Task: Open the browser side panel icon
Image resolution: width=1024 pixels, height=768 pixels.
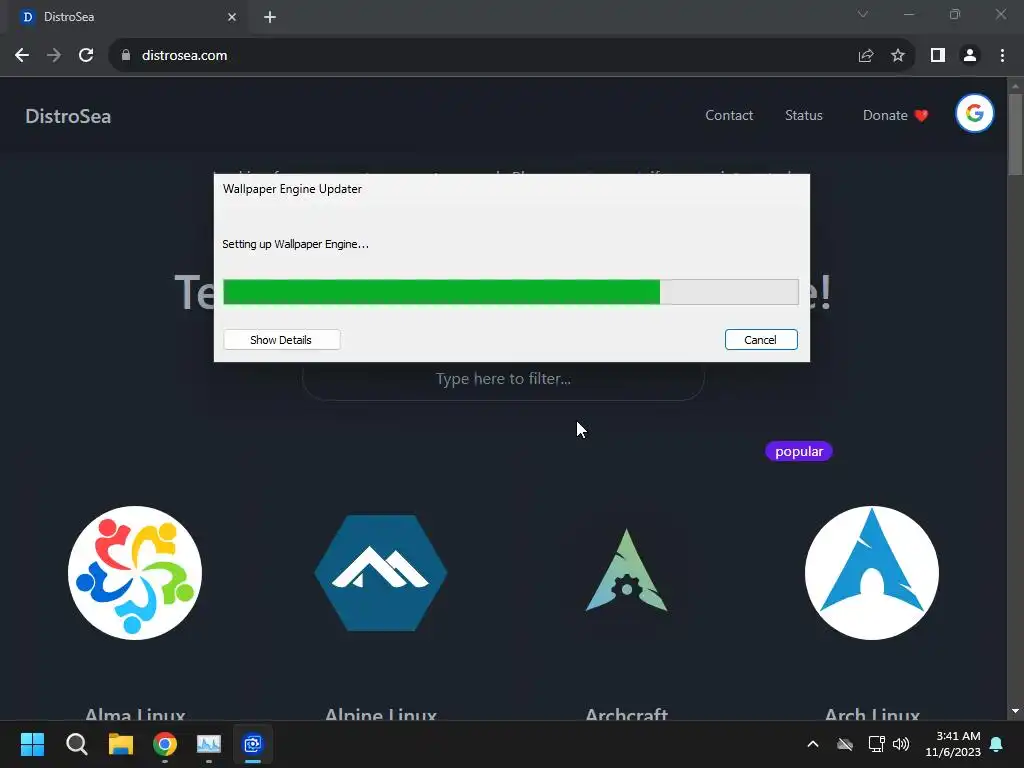Action: (x=938, y=56)
